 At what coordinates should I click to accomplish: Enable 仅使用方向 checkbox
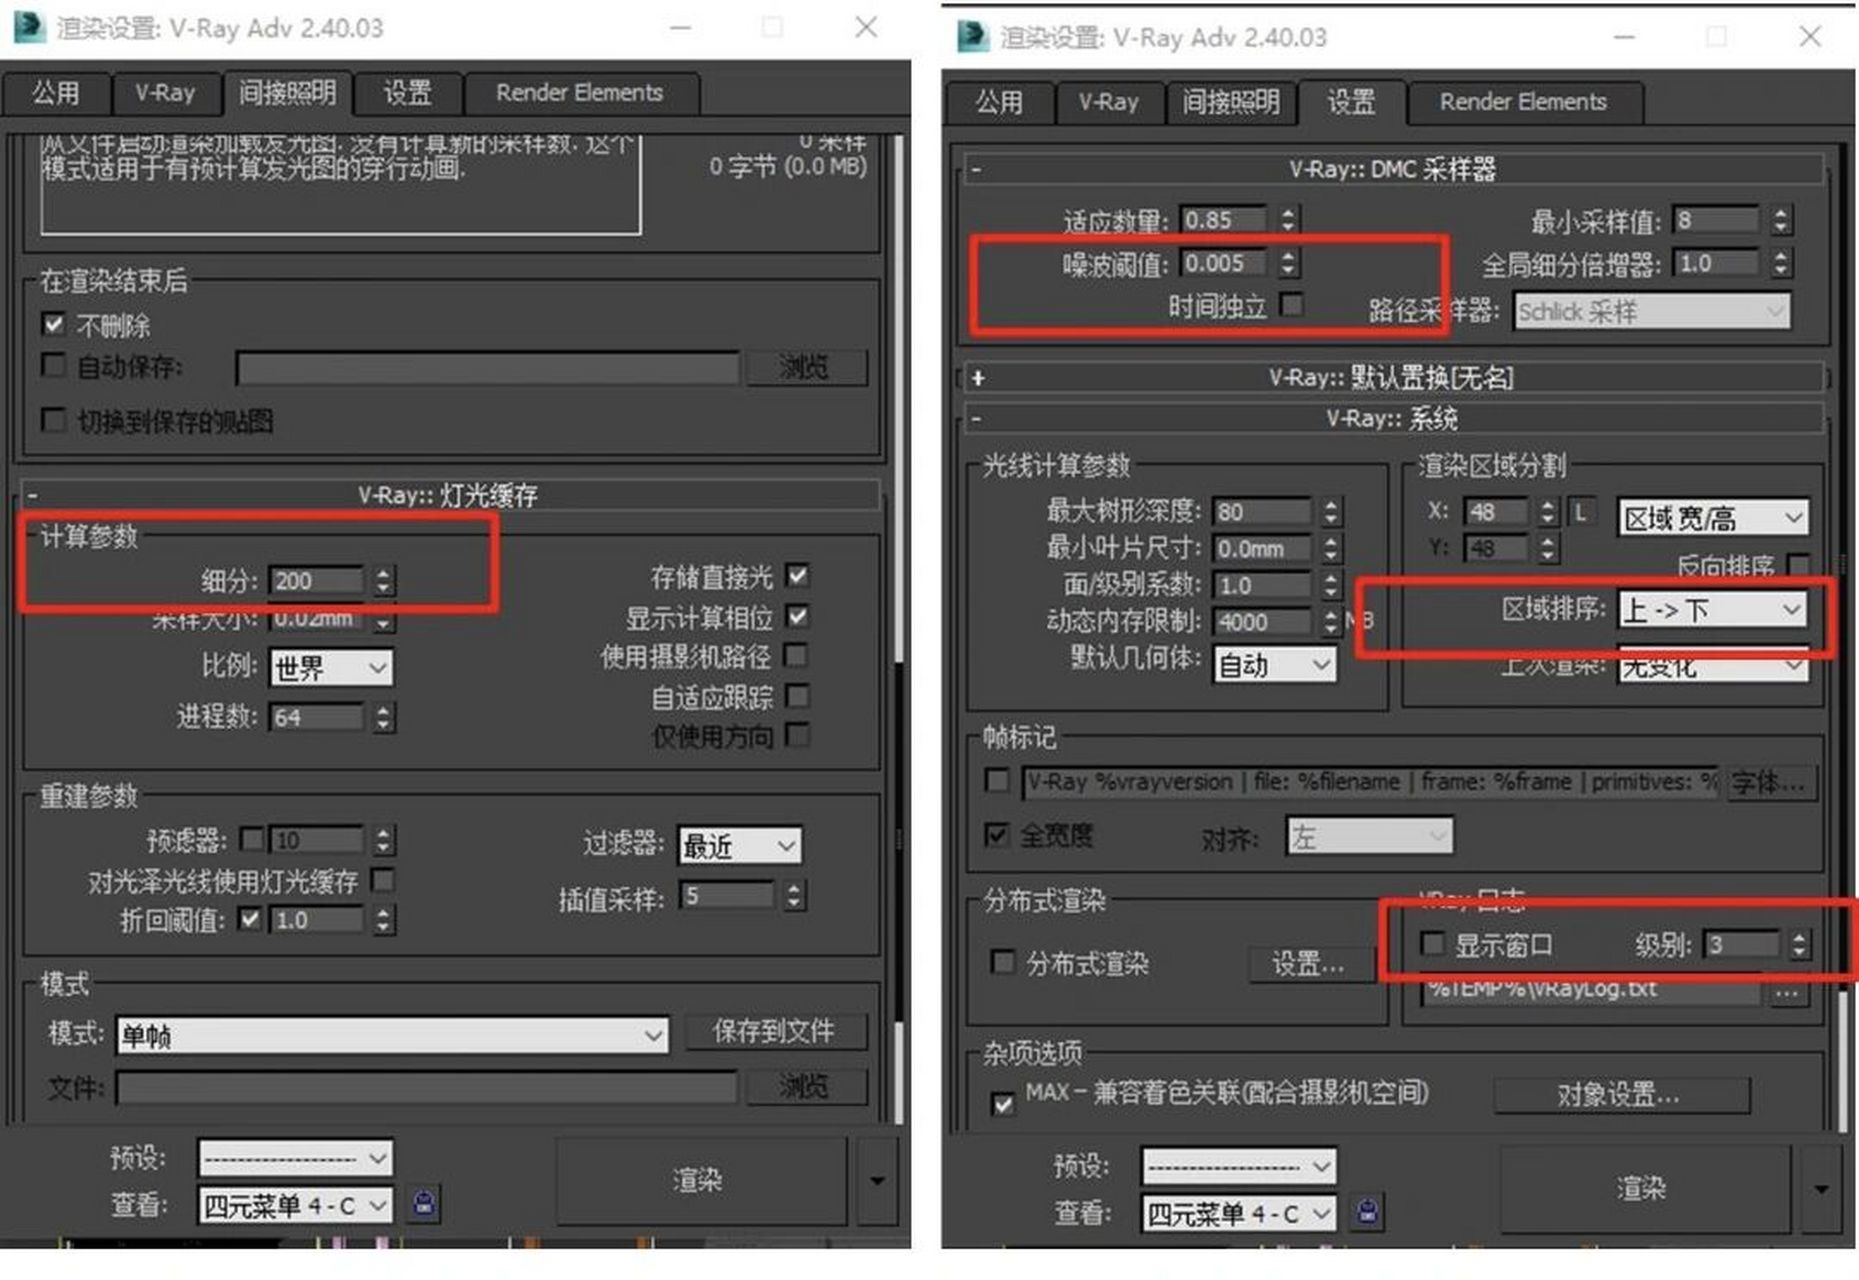coord(797,735)
